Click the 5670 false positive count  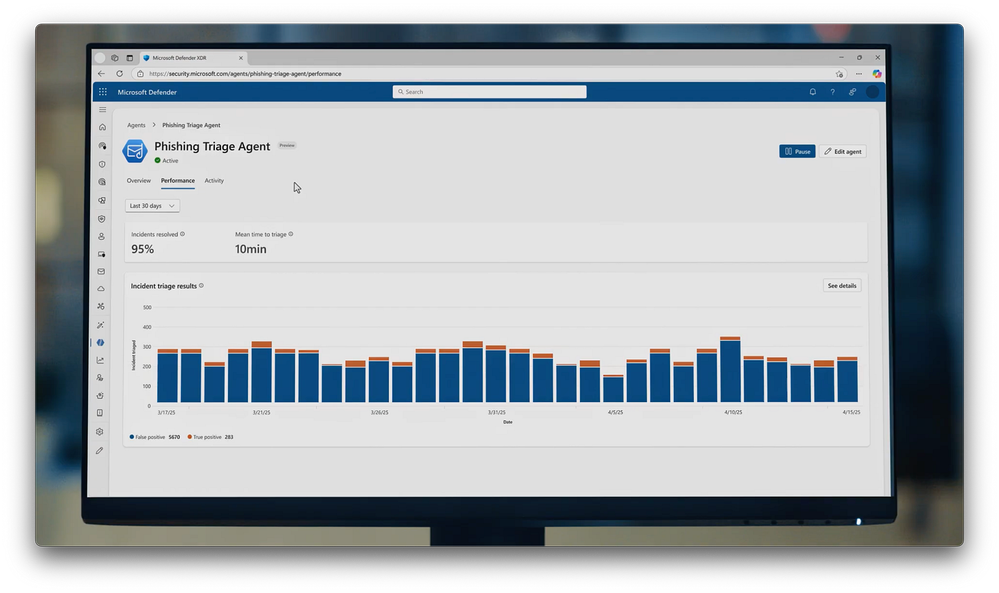pyautogui.click(x=174, y=437)
